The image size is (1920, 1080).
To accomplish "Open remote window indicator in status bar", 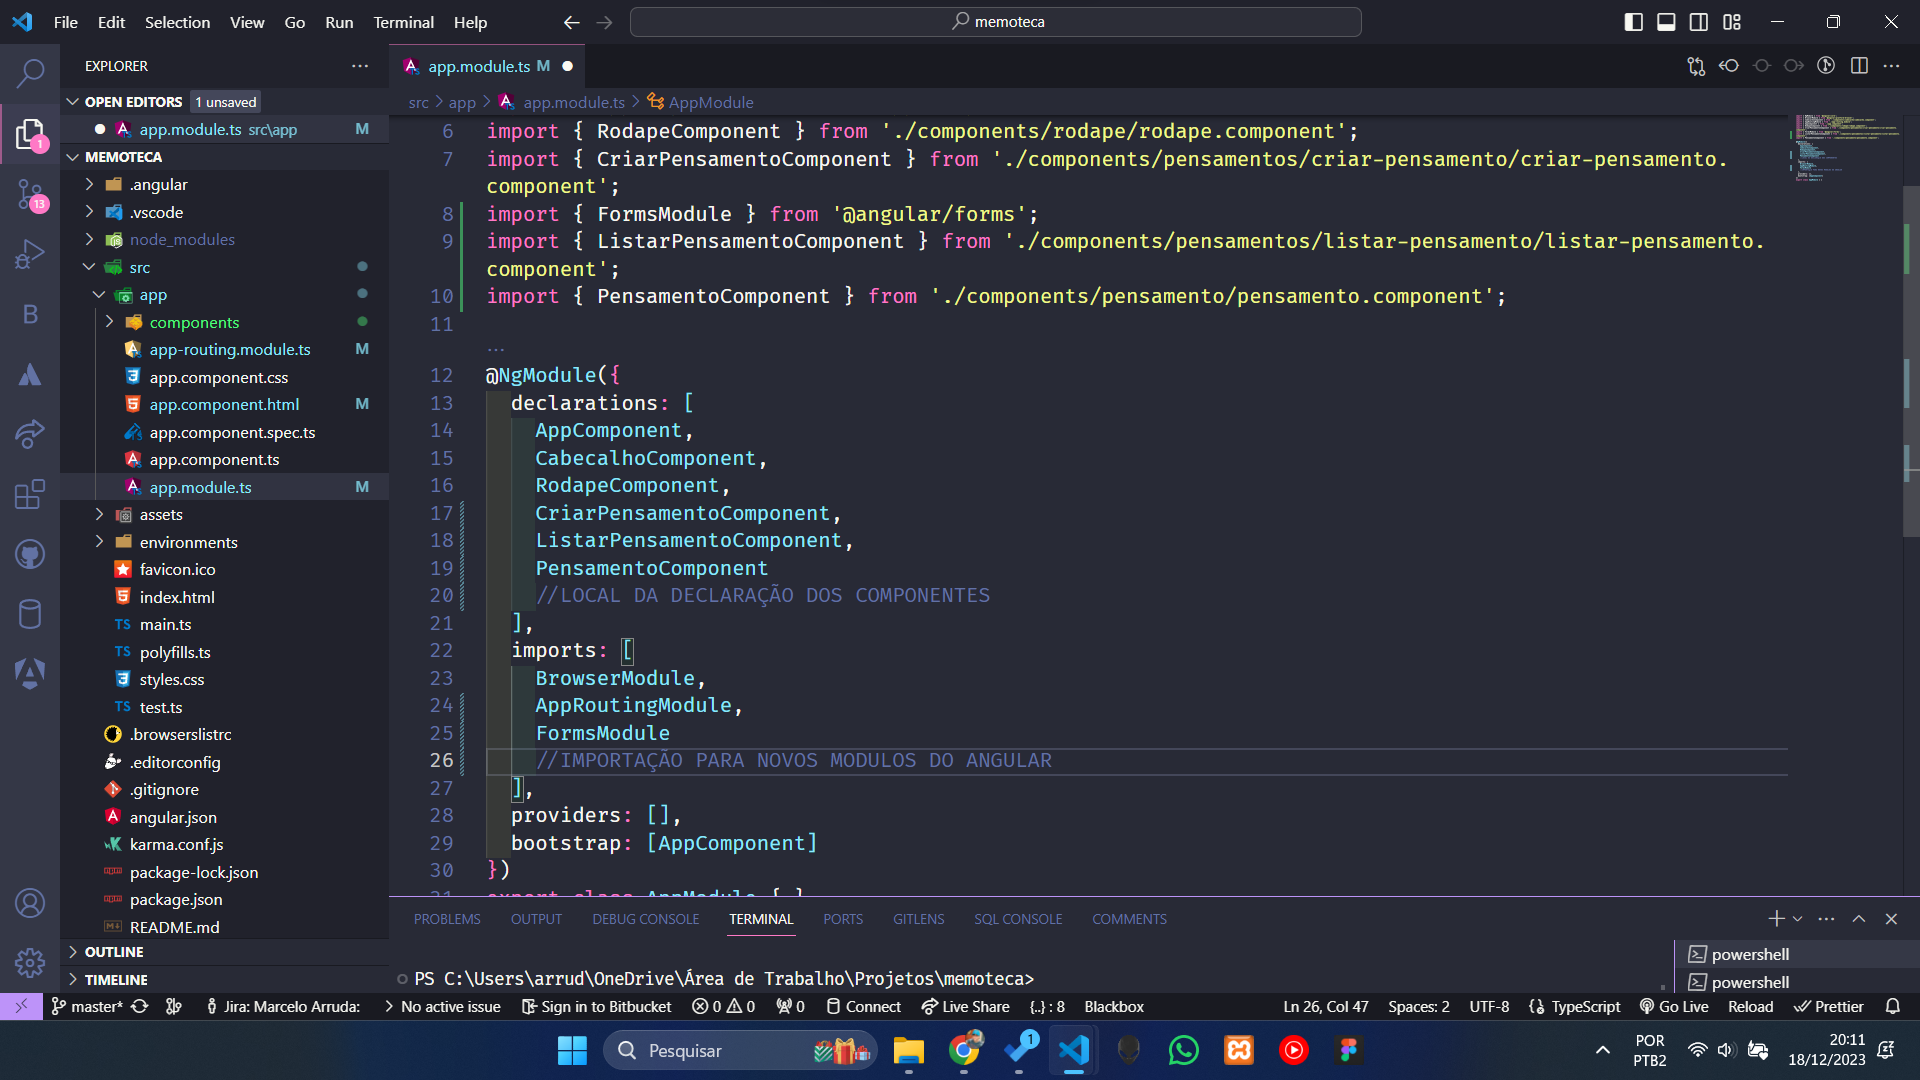I will 21,1006.
